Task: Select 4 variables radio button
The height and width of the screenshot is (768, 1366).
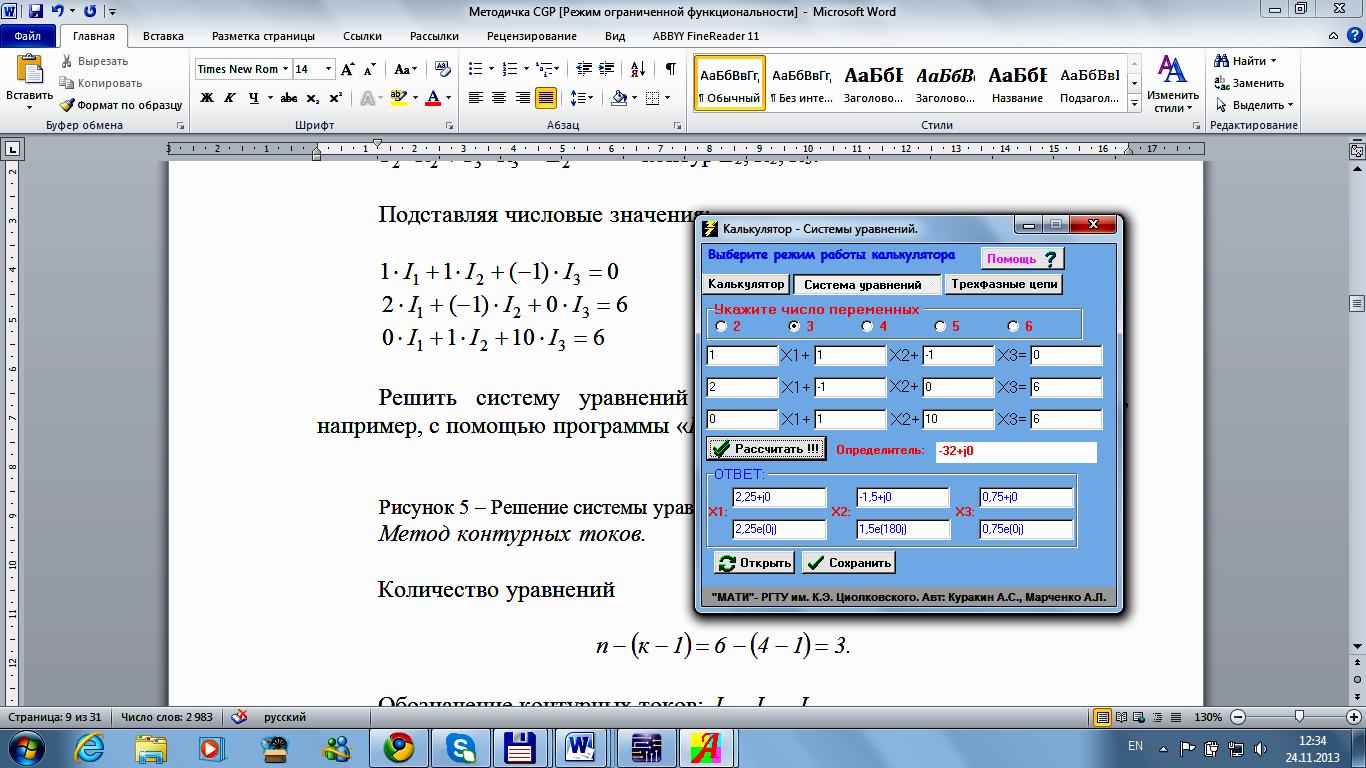Action: click(867, 326)
